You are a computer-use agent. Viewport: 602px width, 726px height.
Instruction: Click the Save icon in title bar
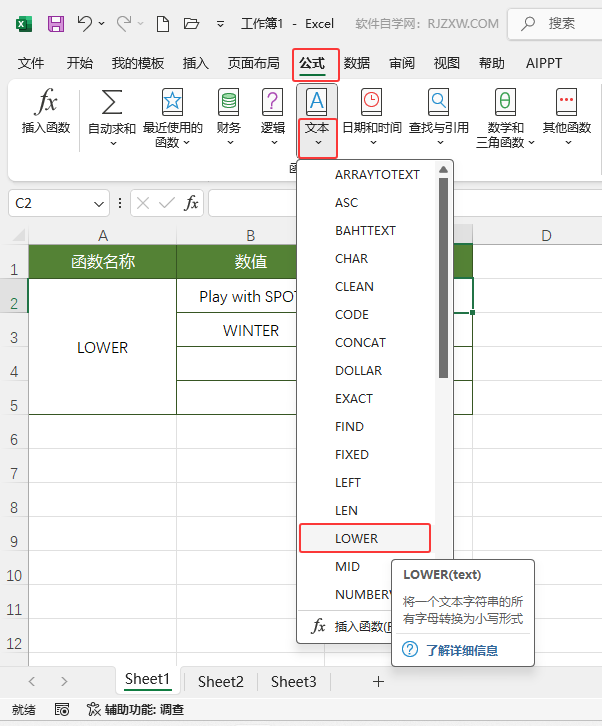[x=56, y=23]
